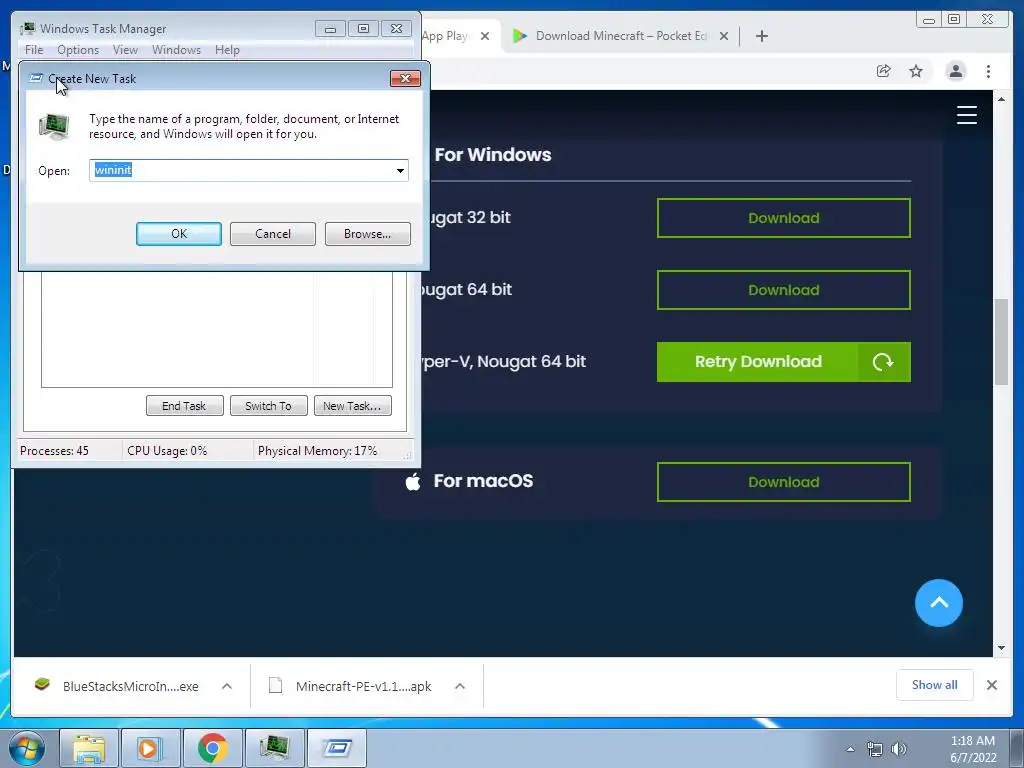This screenshot has height=768, width=1024.
Task: Click taskbar clock showing 1:18 AM
Action: pyautogui.click(x=973, y=749)
